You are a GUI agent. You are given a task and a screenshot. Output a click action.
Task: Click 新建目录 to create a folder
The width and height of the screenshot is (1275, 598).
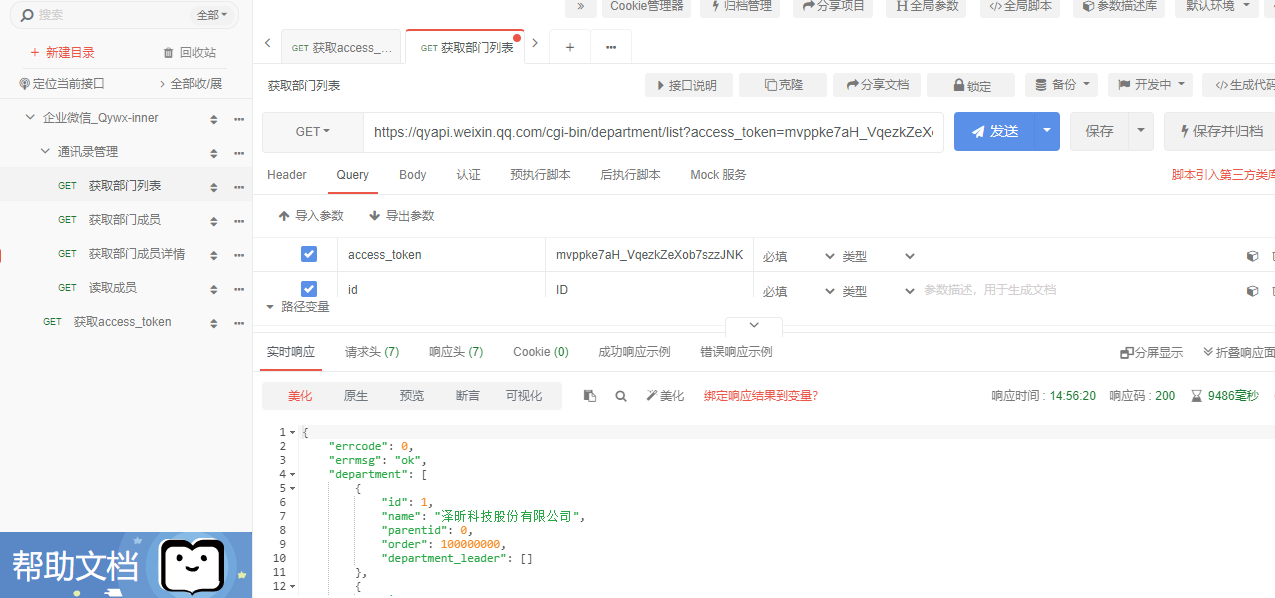tap(62, 52)
